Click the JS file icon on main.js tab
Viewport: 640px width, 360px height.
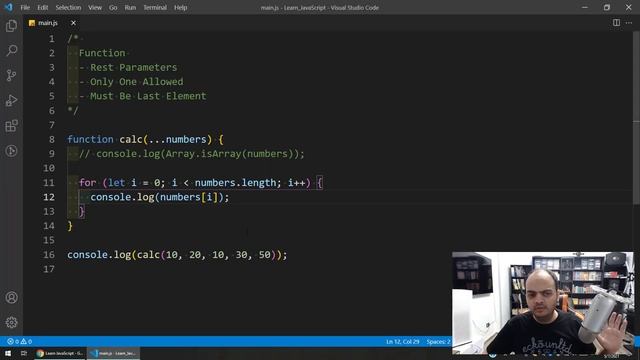coord(32,23)
